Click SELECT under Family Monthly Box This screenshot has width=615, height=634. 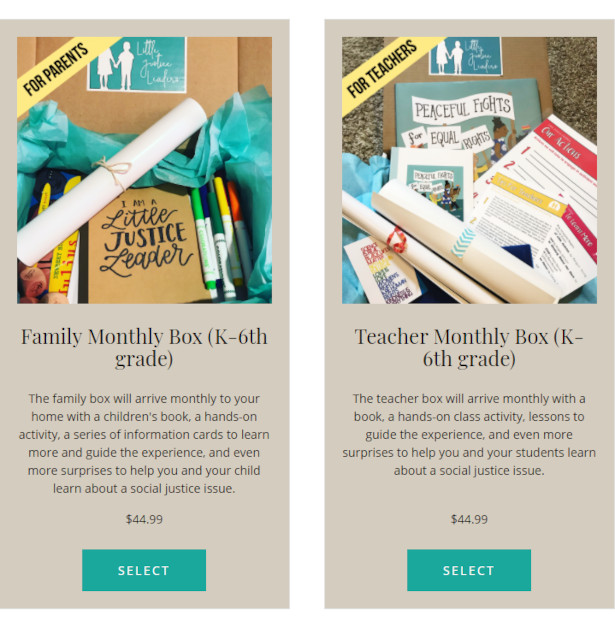click(144, 570)
